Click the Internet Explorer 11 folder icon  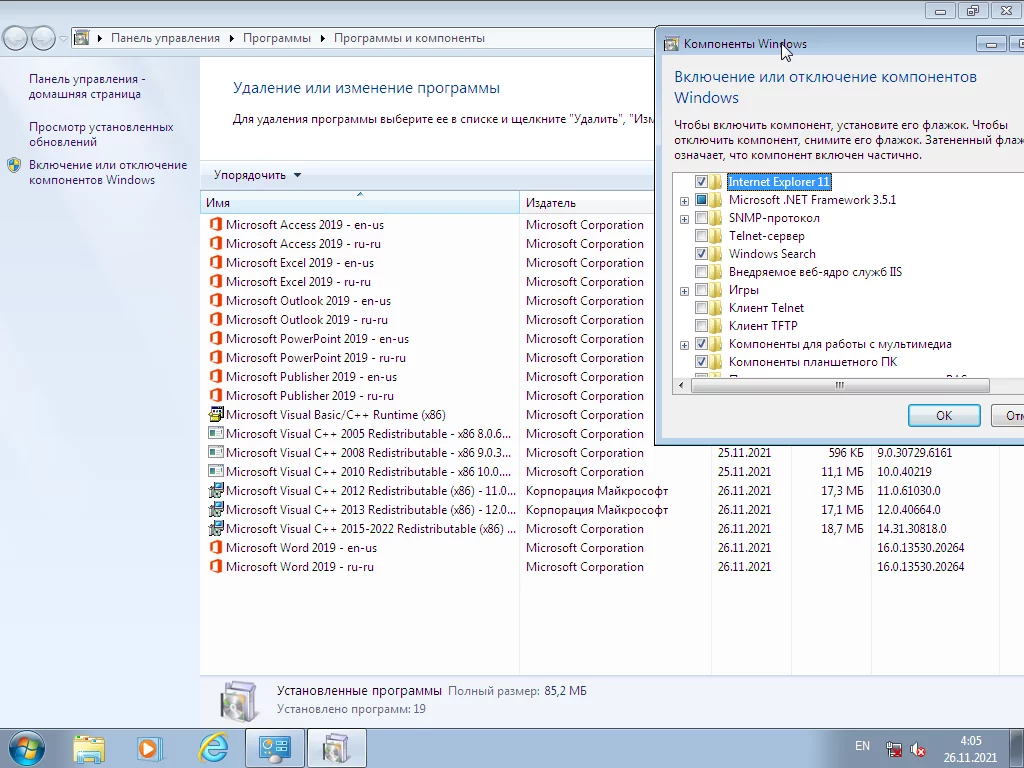(716, 182)
